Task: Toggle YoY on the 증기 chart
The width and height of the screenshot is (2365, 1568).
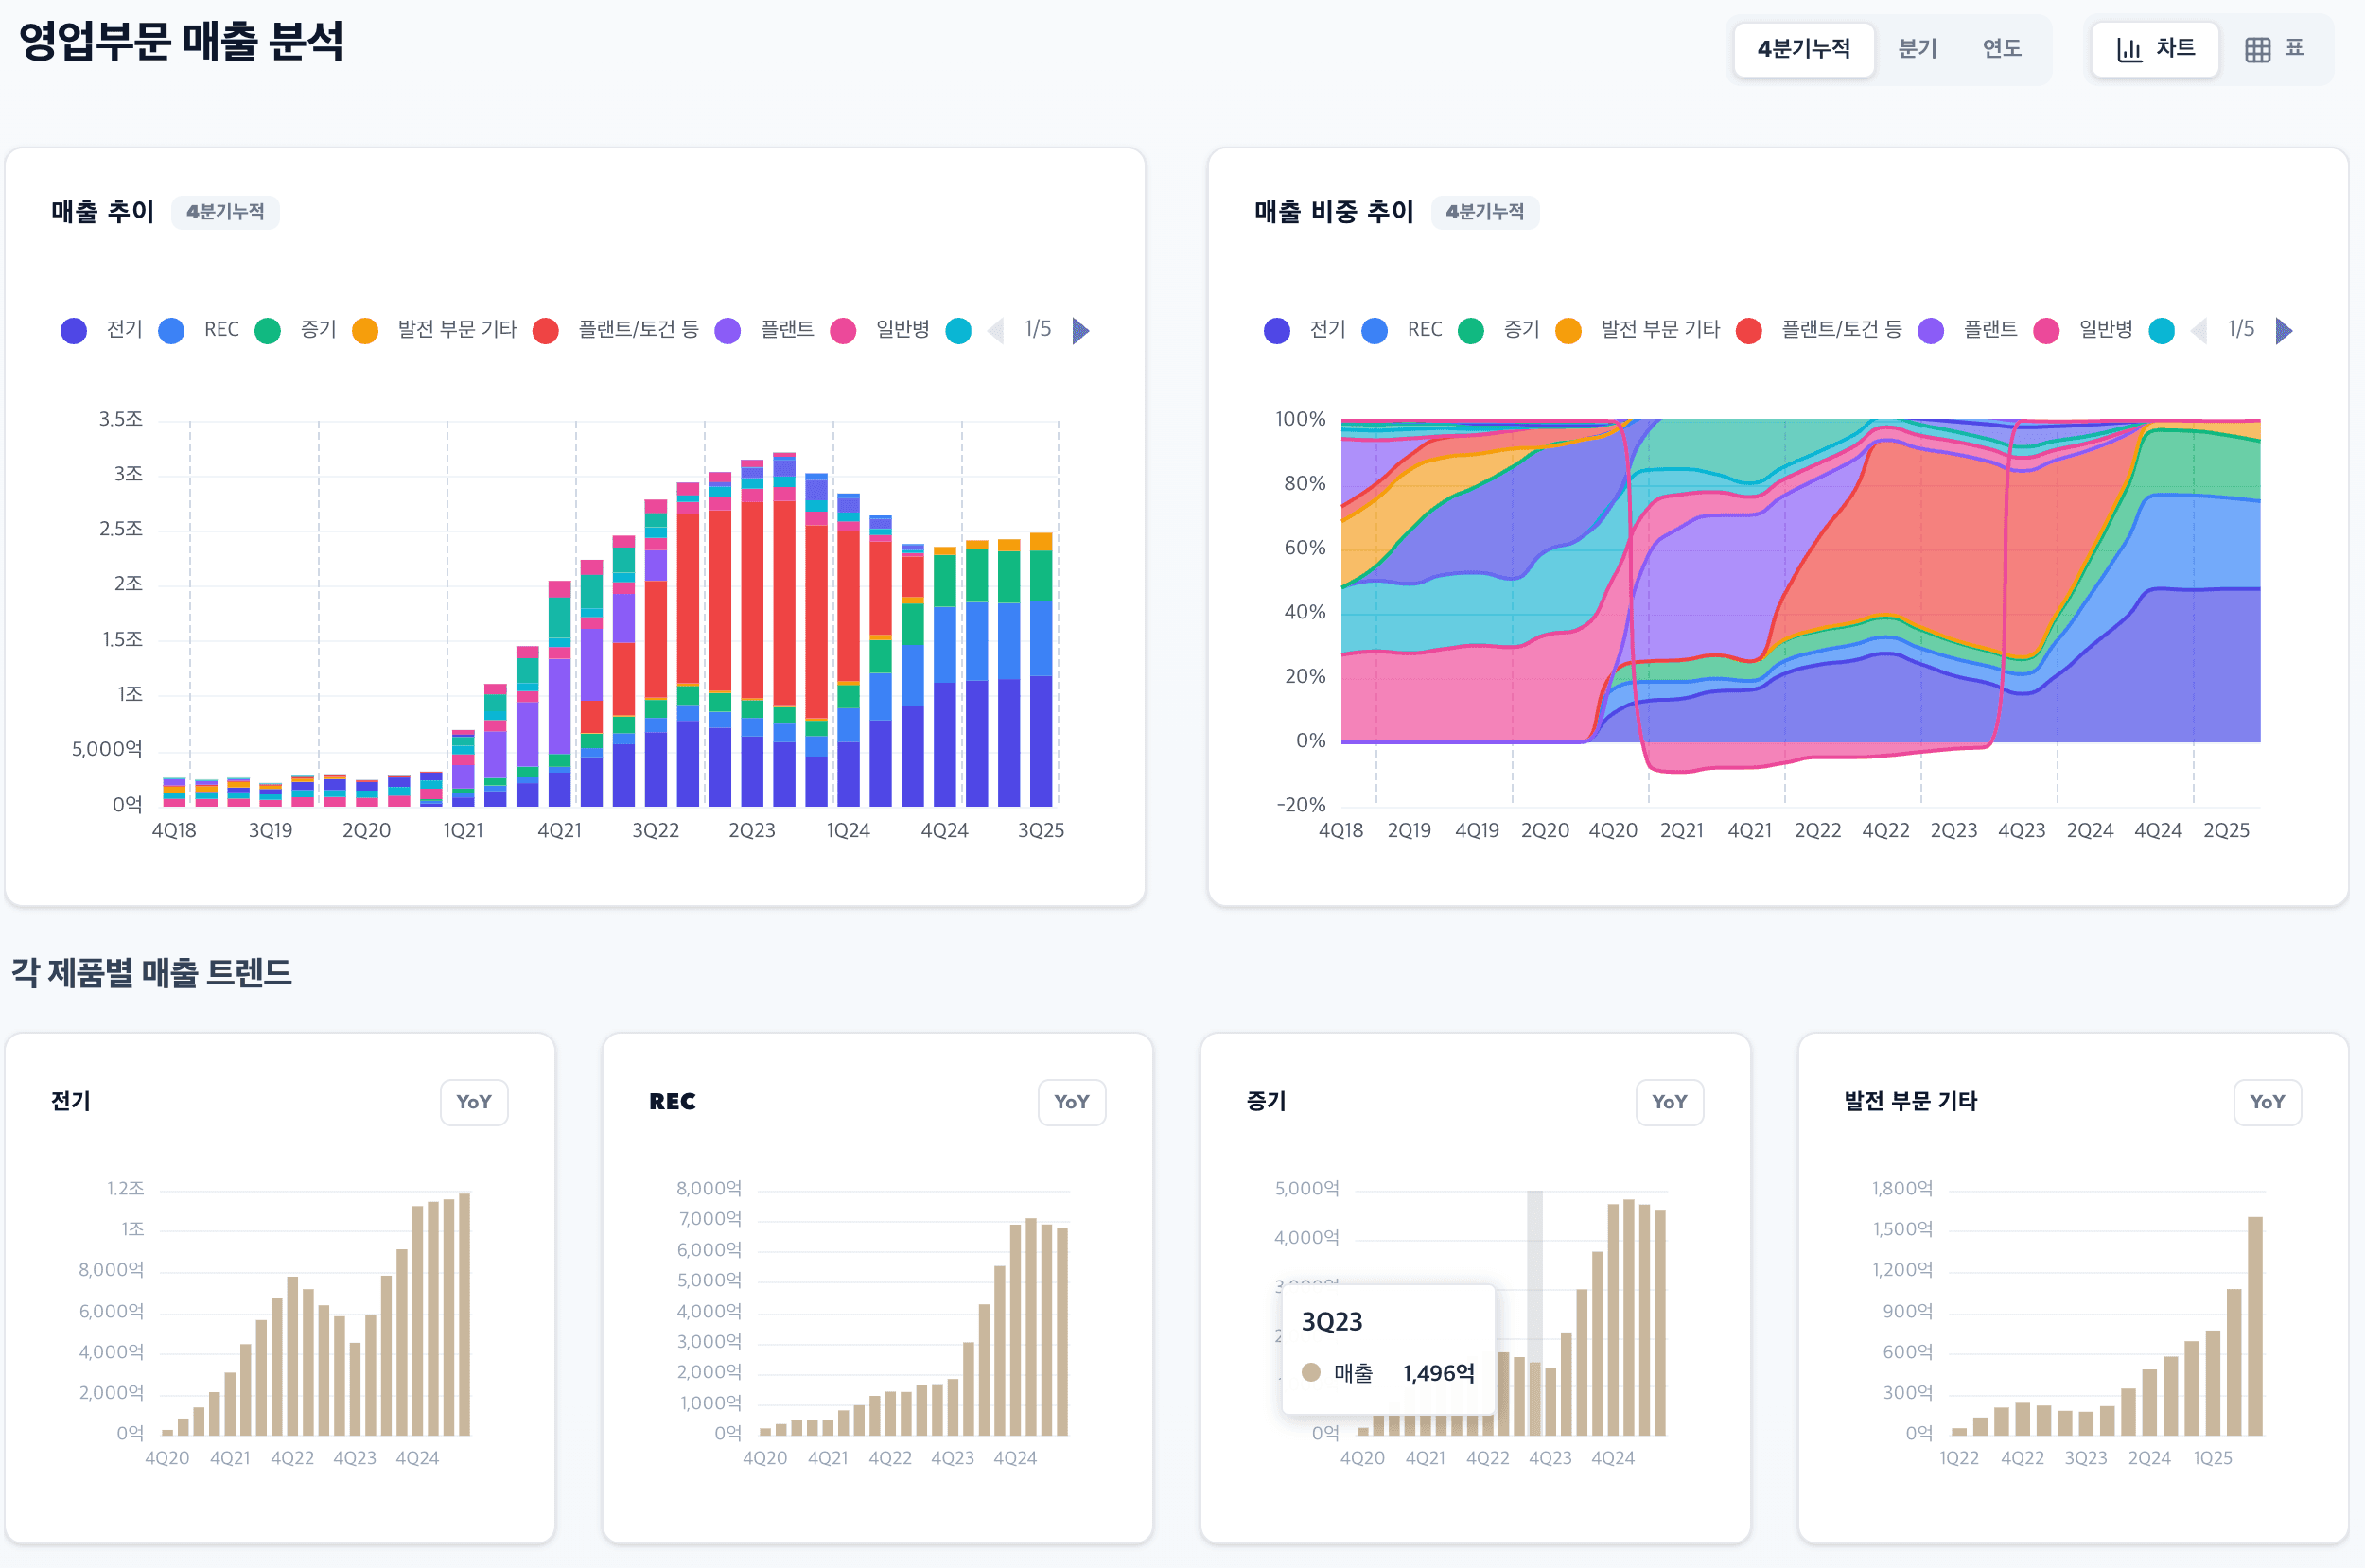Action: (x=1669, y=1102)
